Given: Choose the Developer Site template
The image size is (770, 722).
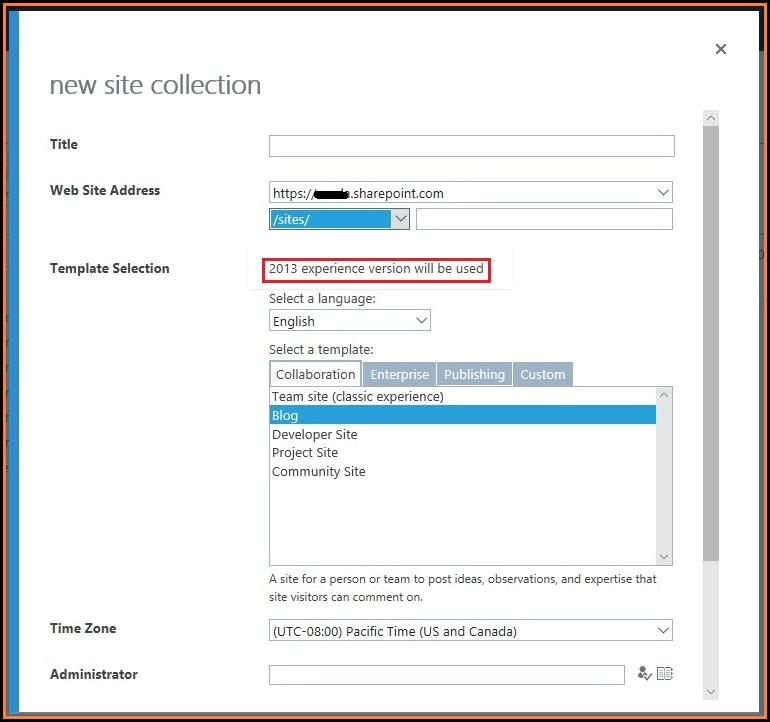Looking at the screenshot, I should coord(314,434).
